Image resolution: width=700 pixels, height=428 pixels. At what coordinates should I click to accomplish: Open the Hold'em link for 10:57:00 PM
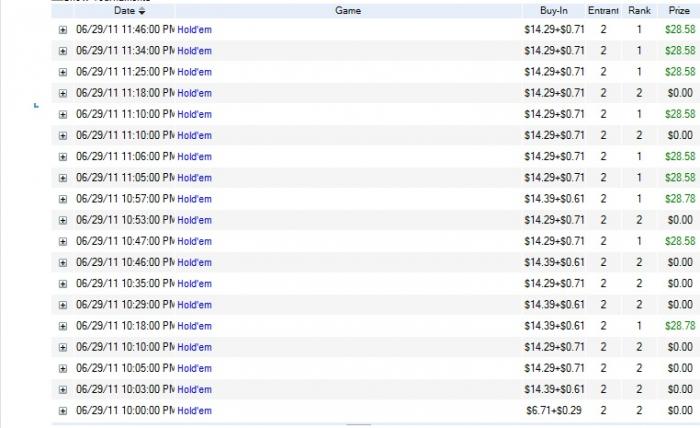194,199
